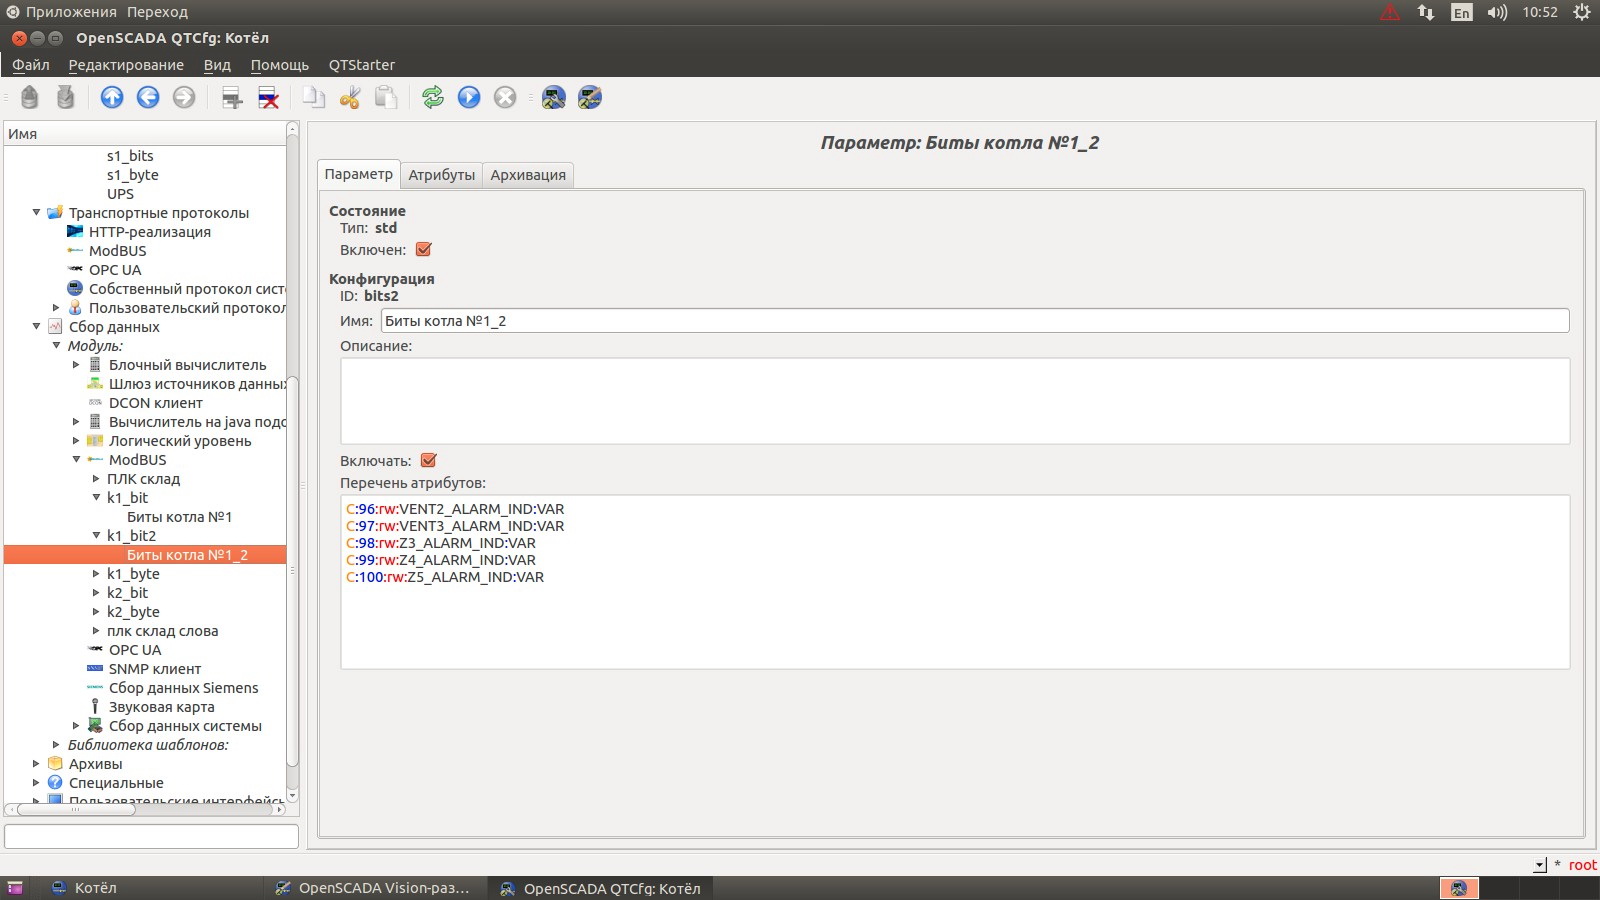Open the 'Архивация' tab

tap(528, 175)
